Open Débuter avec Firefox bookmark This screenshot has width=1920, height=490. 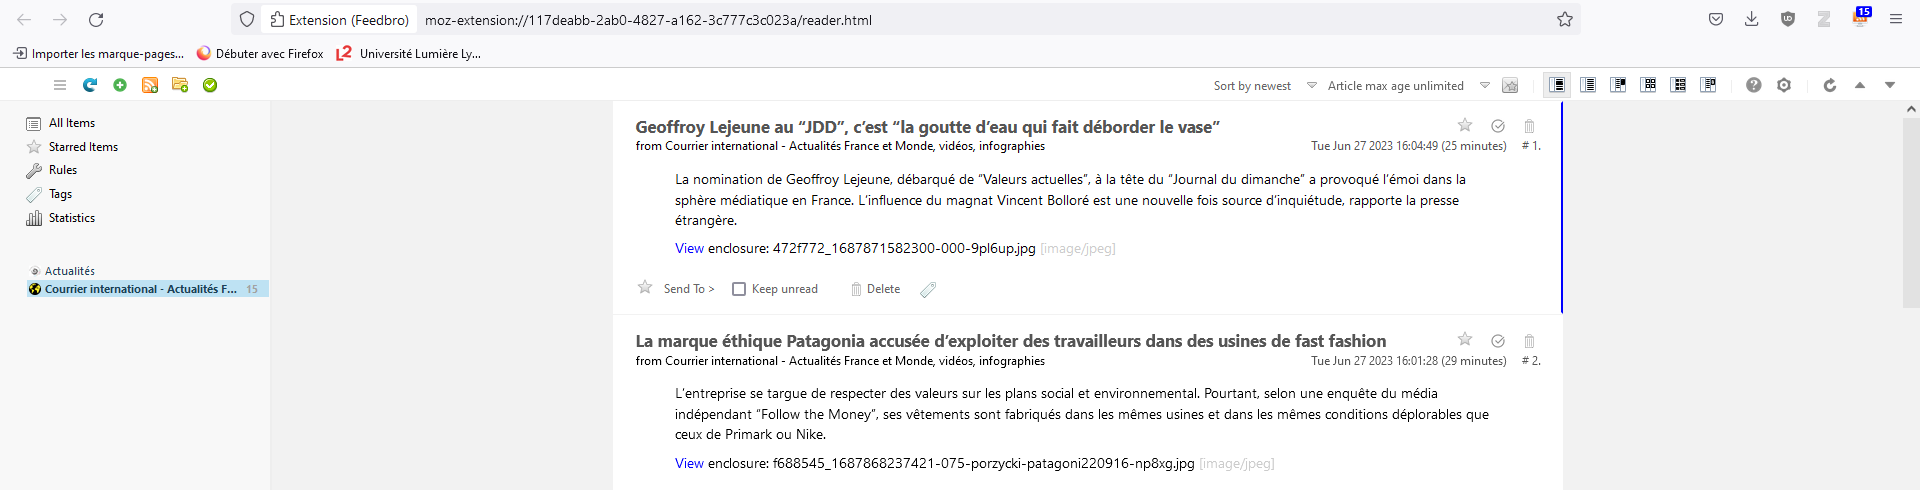coord(260,54)
